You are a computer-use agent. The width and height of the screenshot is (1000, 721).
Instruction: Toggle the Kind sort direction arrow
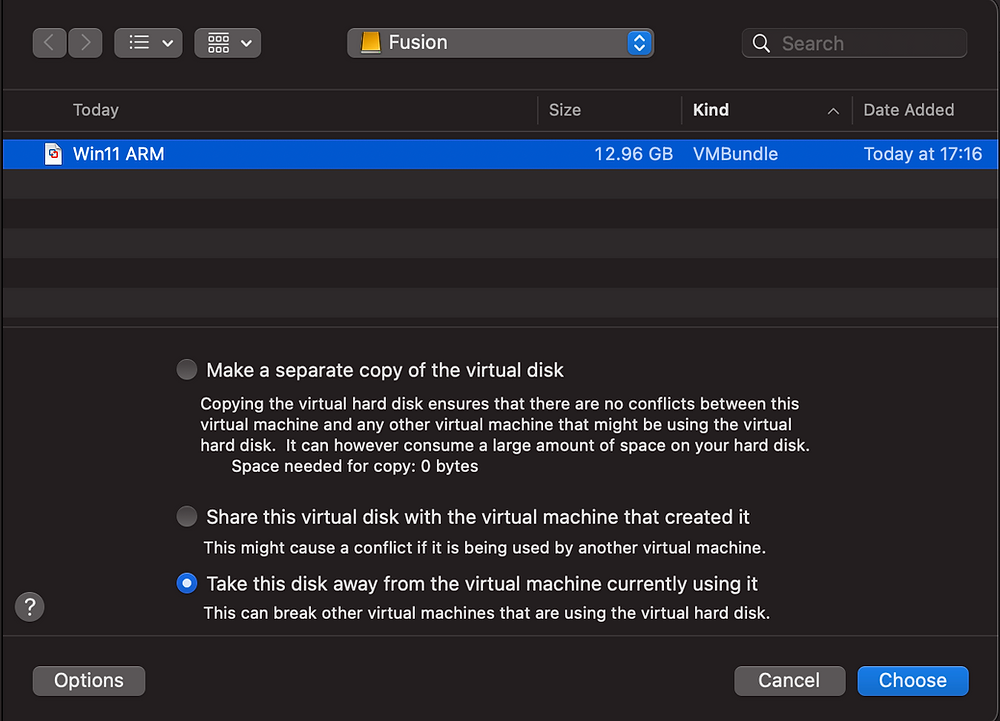(833, 111)
